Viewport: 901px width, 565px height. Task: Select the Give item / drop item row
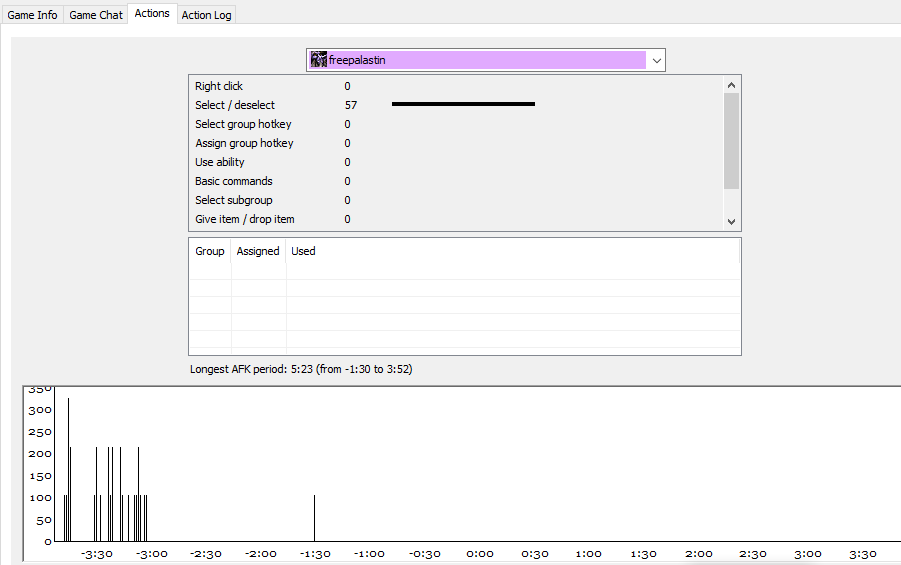(x=457, y=219)
